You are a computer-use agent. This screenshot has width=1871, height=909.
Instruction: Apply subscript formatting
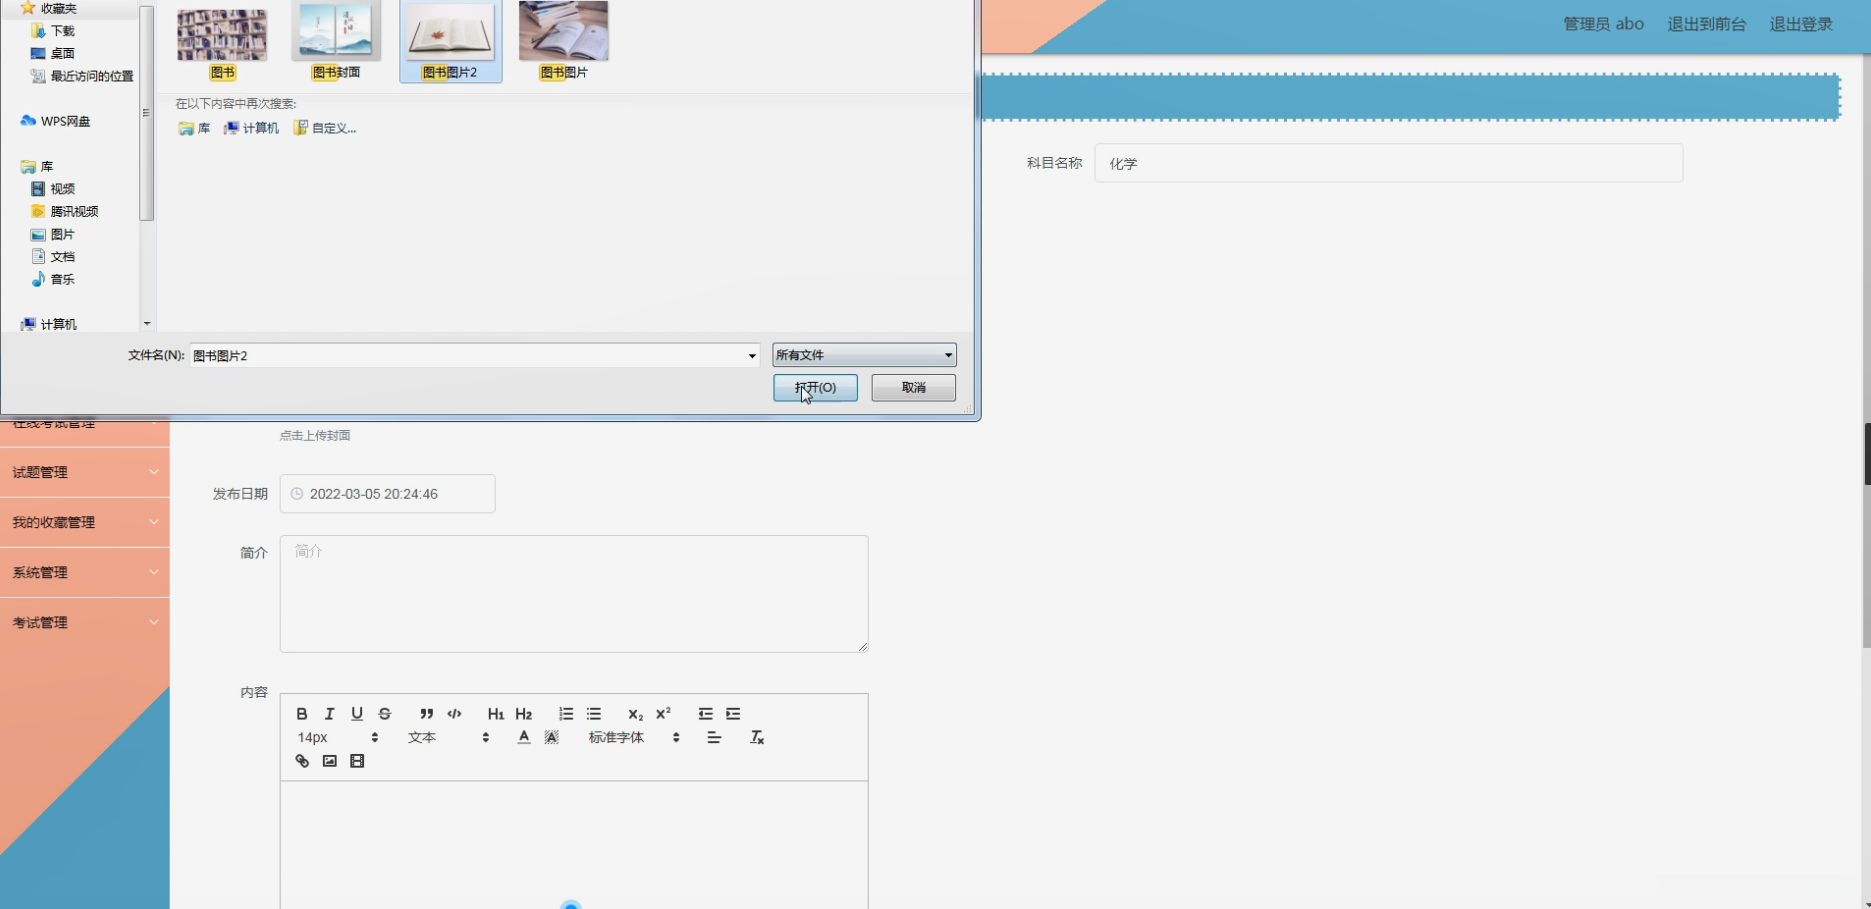coord(635,714)
